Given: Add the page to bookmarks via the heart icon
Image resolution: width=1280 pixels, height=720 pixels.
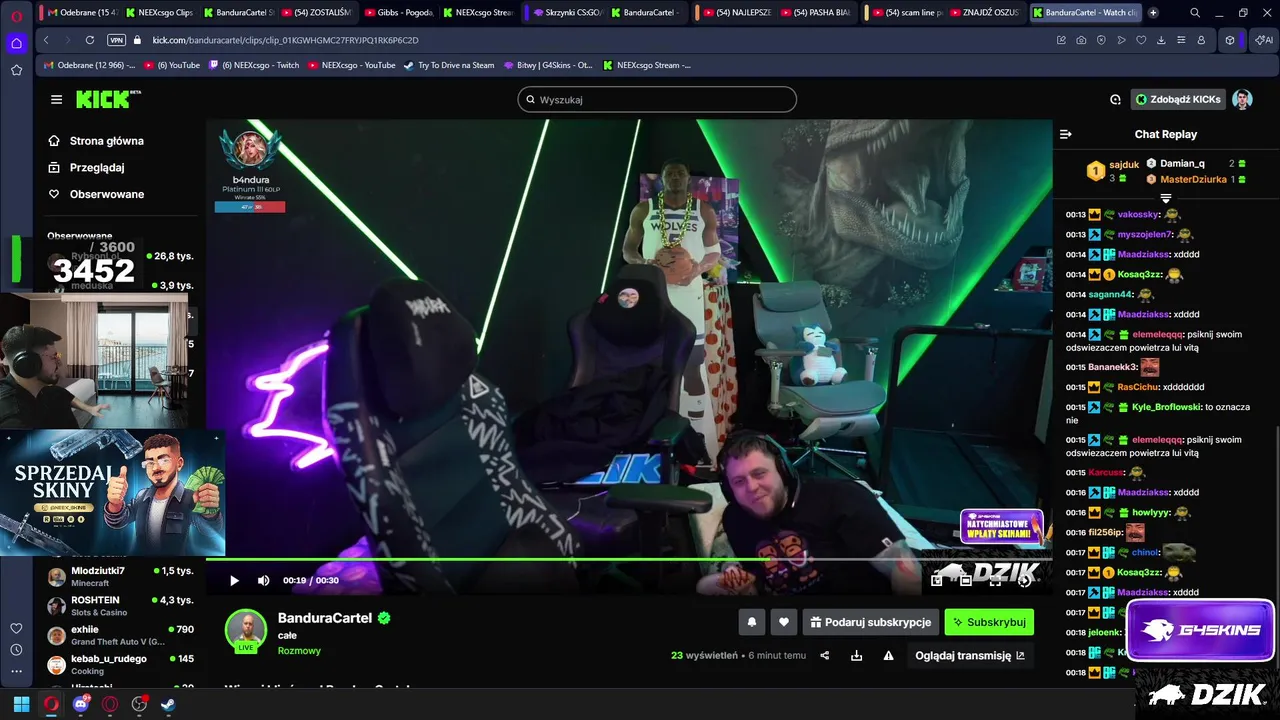Looking at the screenshot, I should [1141, 40].
